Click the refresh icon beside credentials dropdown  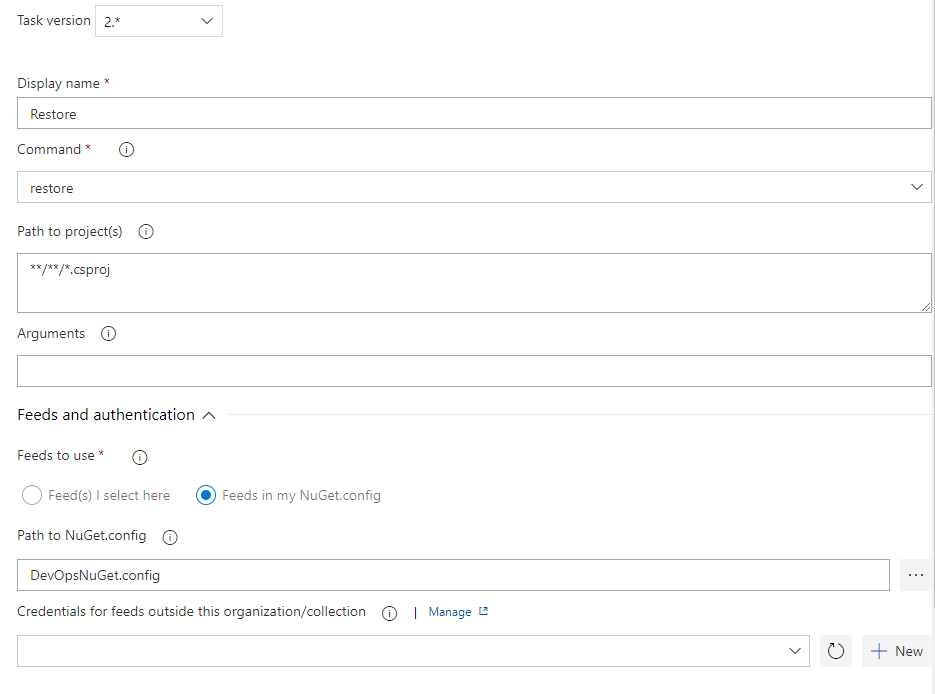click(x=836, y=651)
